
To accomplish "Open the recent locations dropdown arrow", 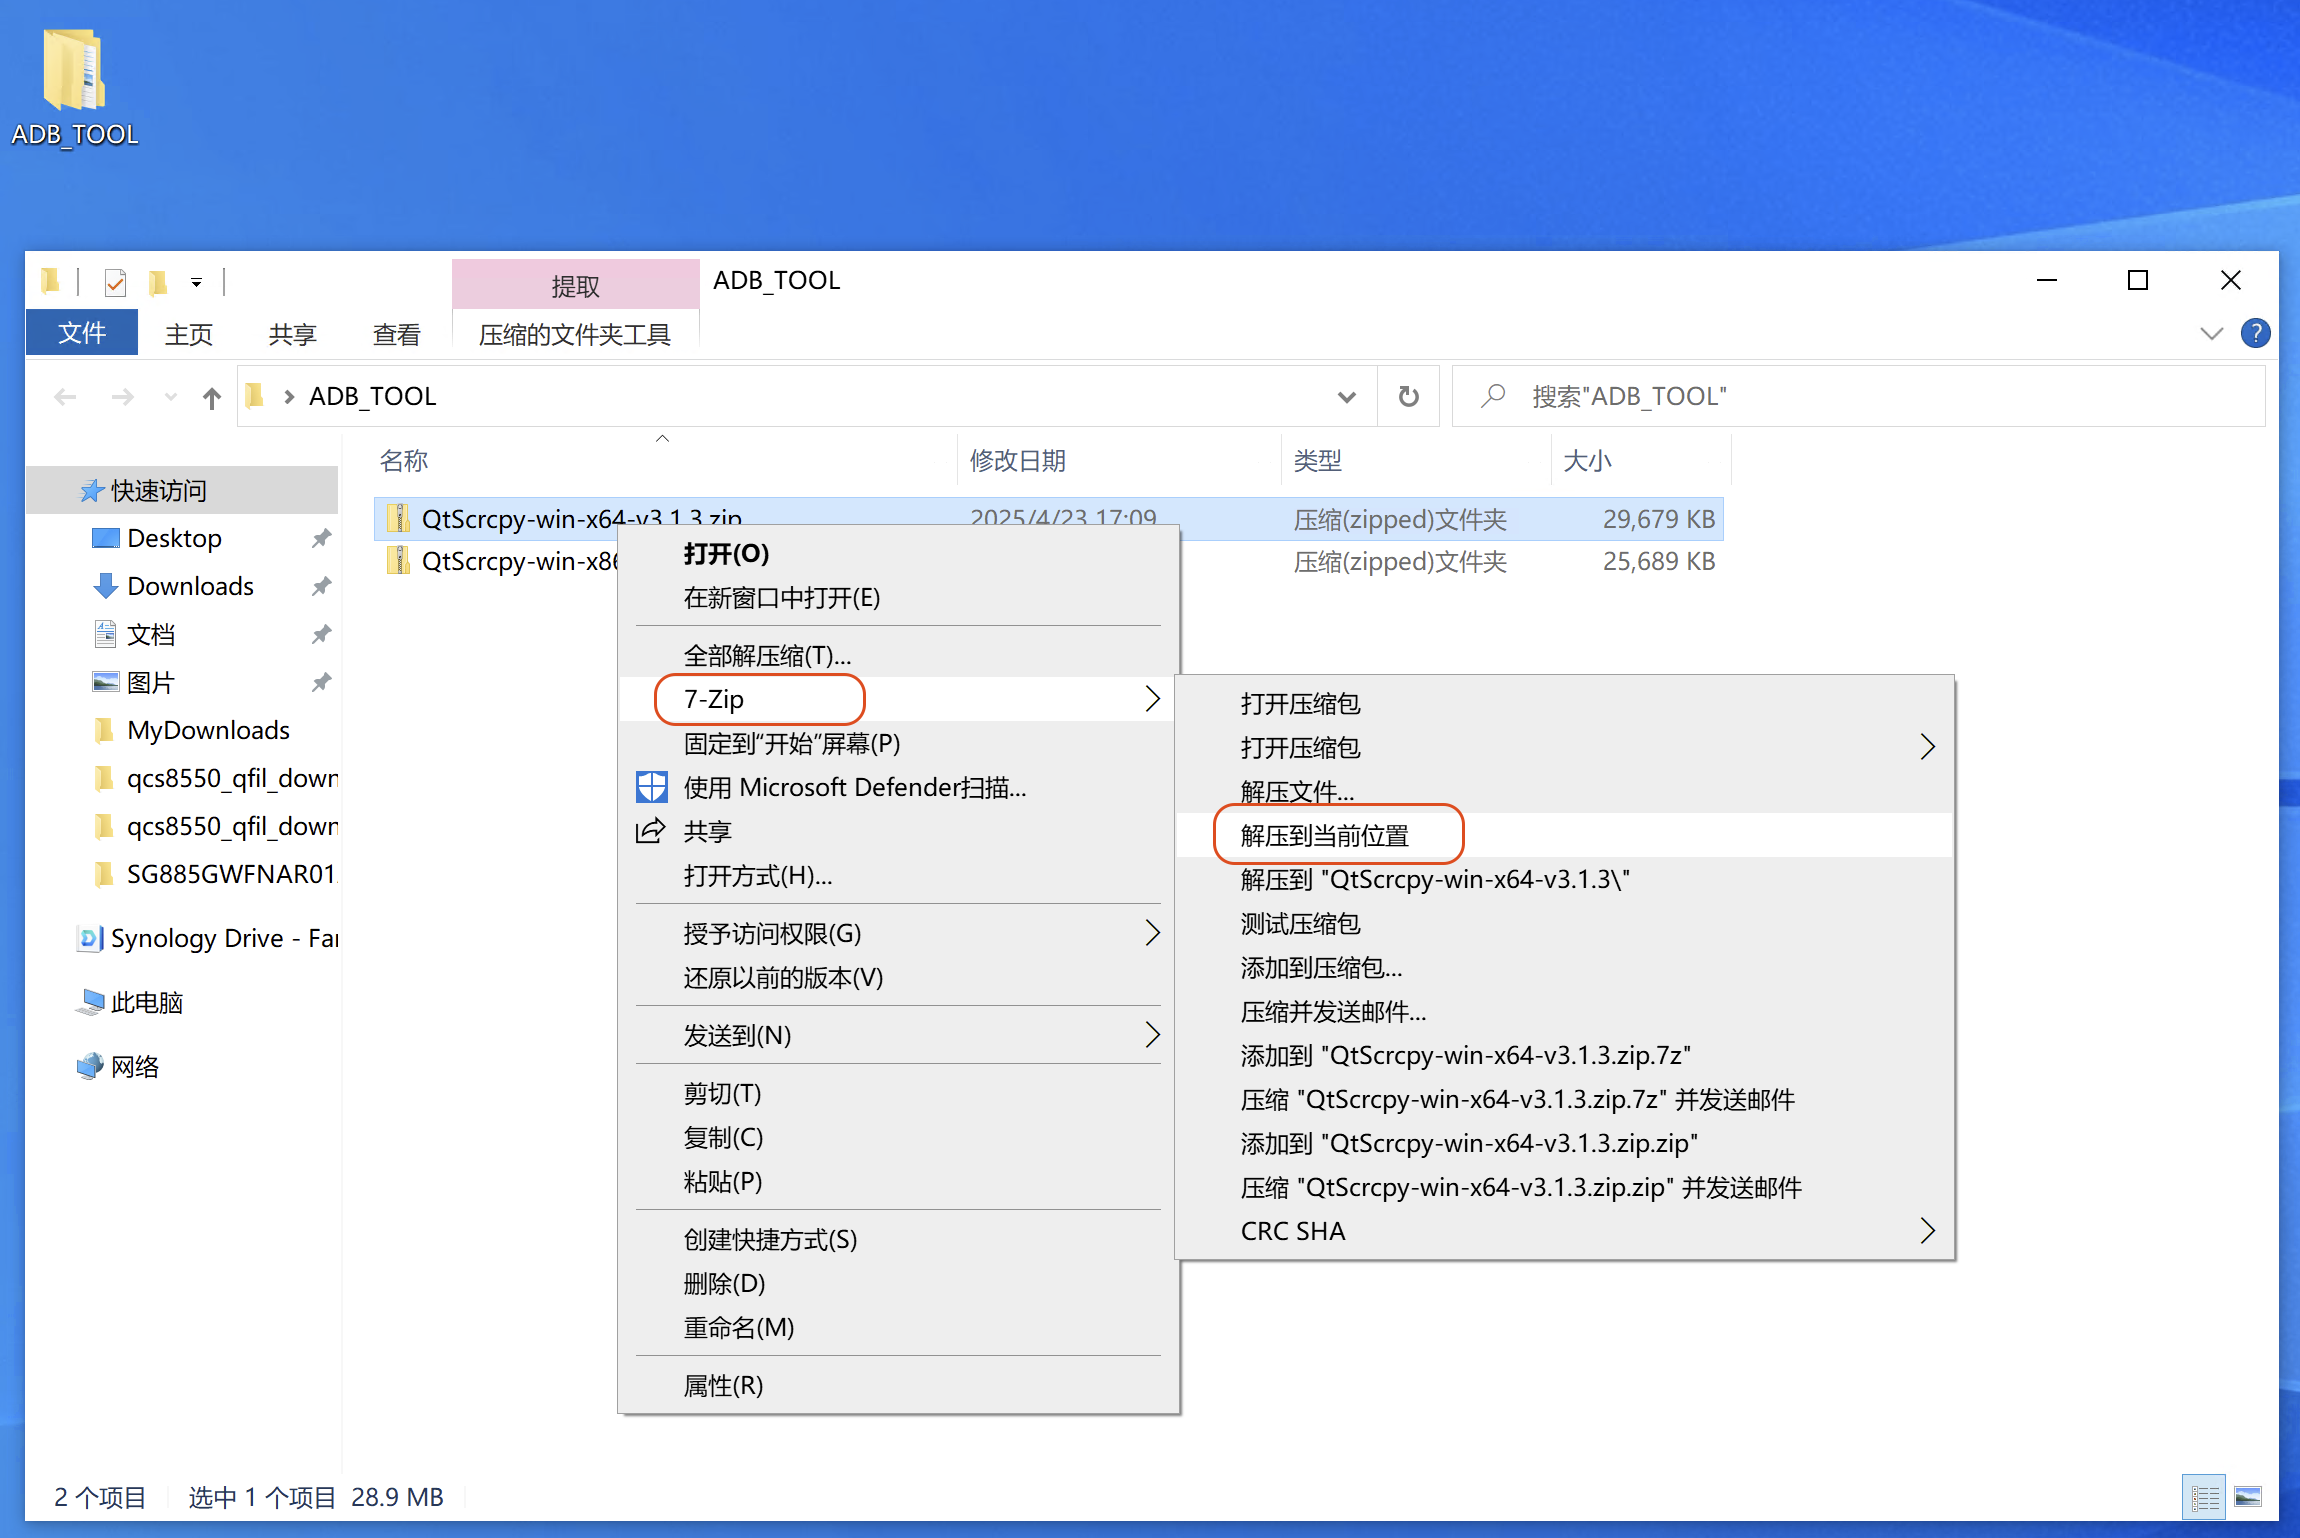I will click(171, 397).
